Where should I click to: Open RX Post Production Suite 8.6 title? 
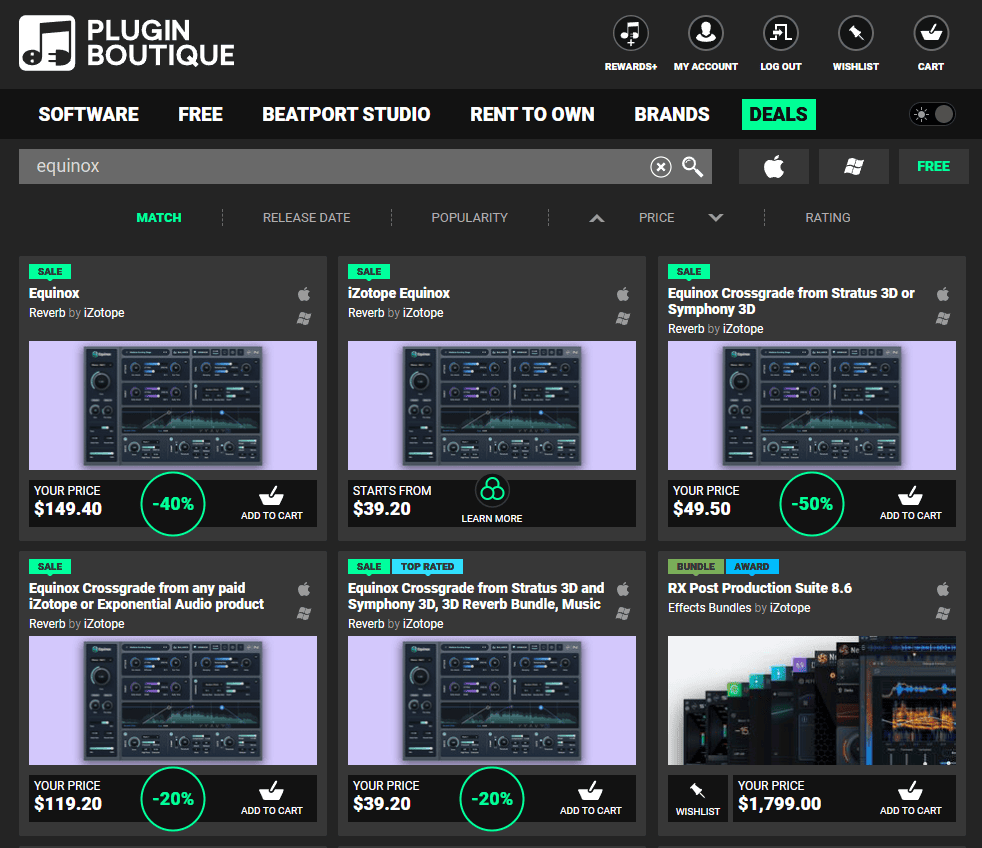760,588
